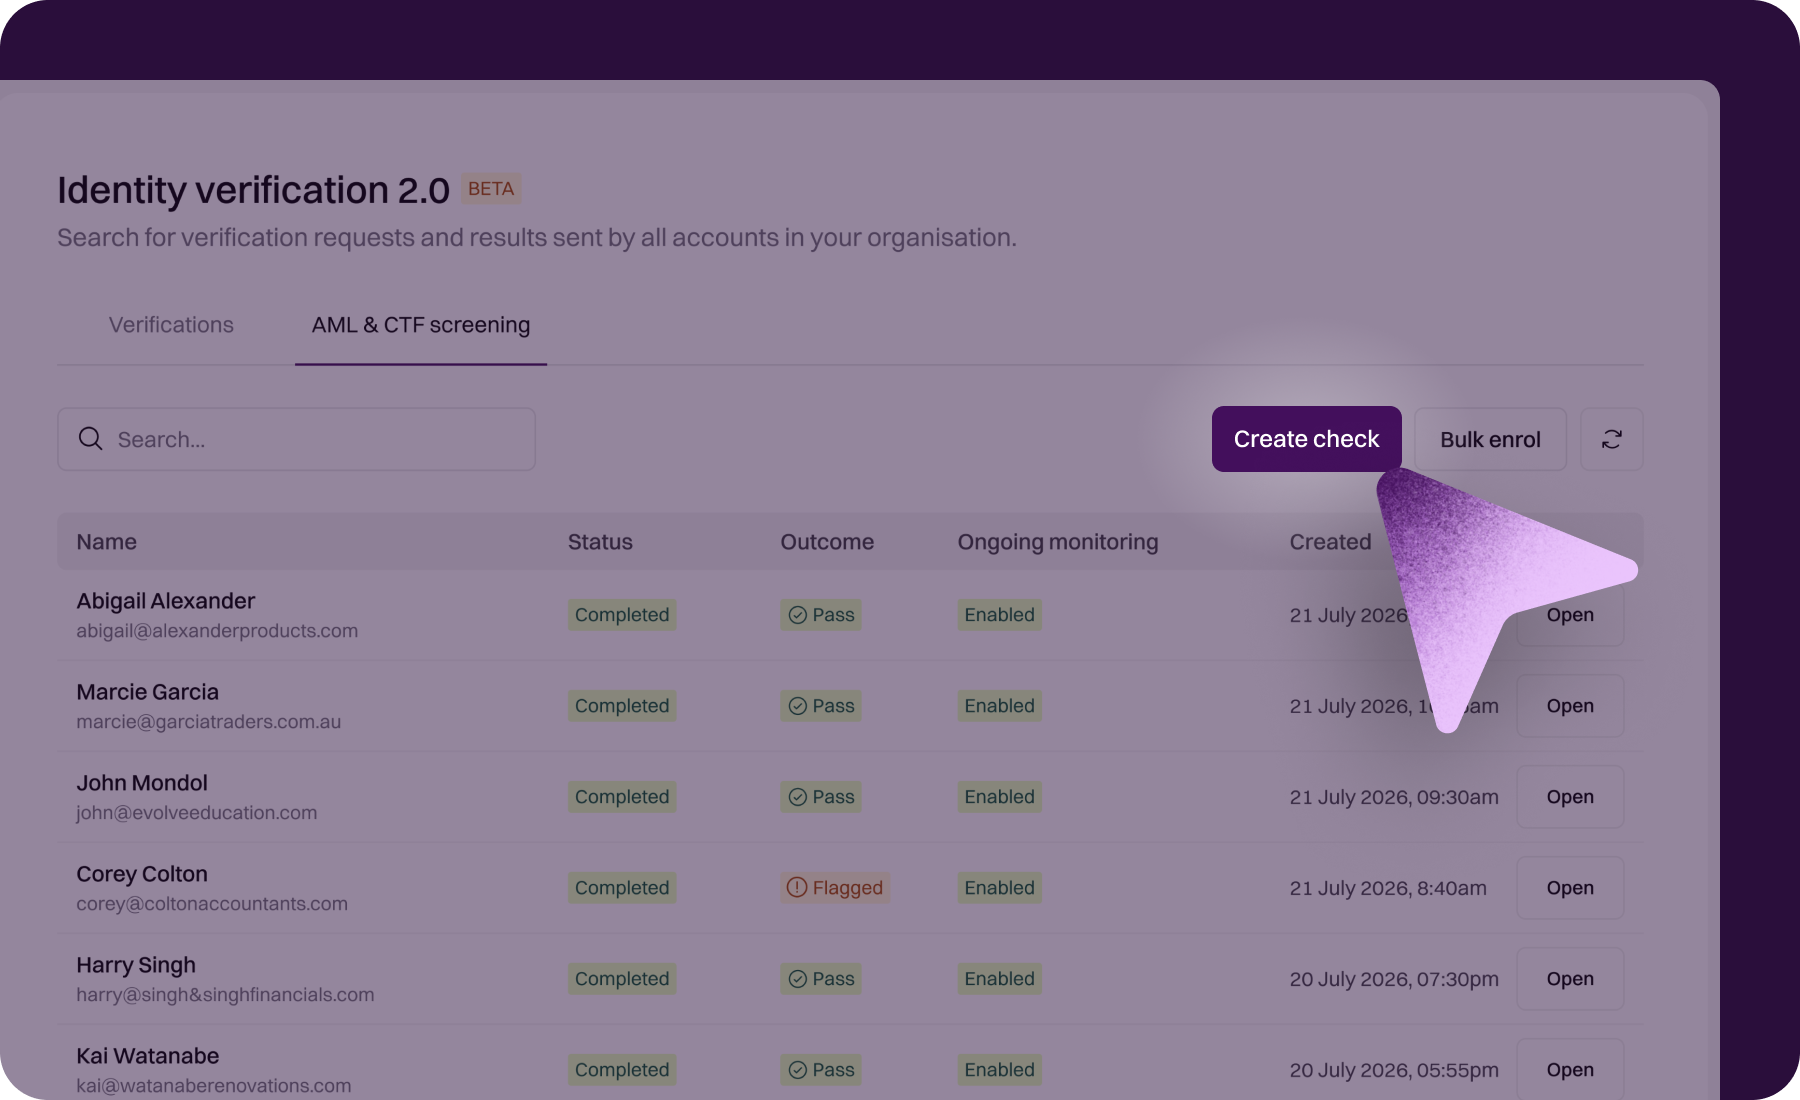
Task: Click date 21 July 2026, 09:30am
Action: click(x=1394, y=797)
